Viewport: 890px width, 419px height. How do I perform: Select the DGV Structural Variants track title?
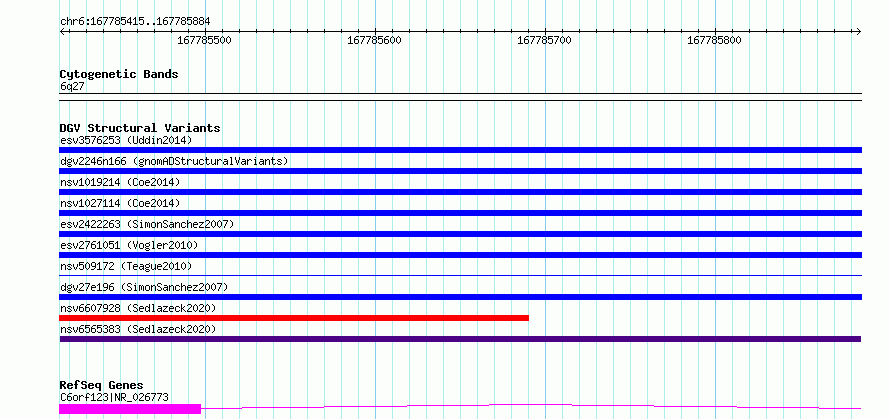[x=140, y=128]
